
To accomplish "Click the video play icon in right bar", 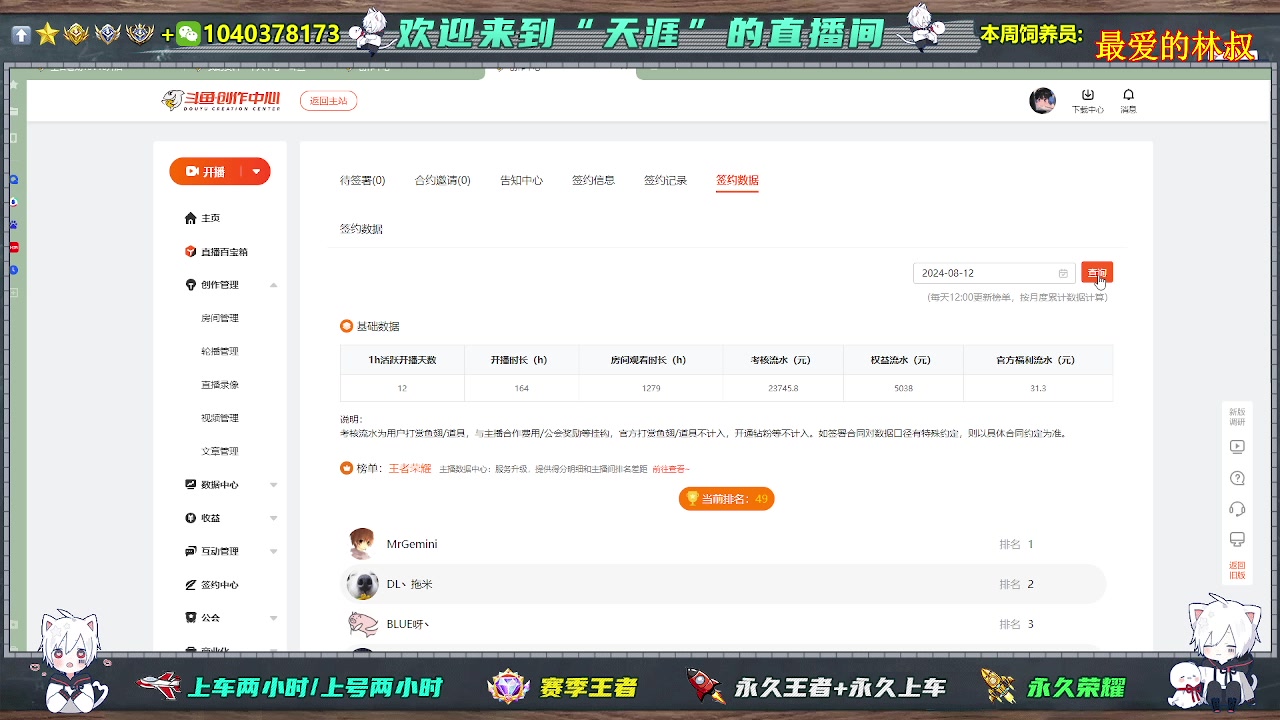I will 1237,447.
